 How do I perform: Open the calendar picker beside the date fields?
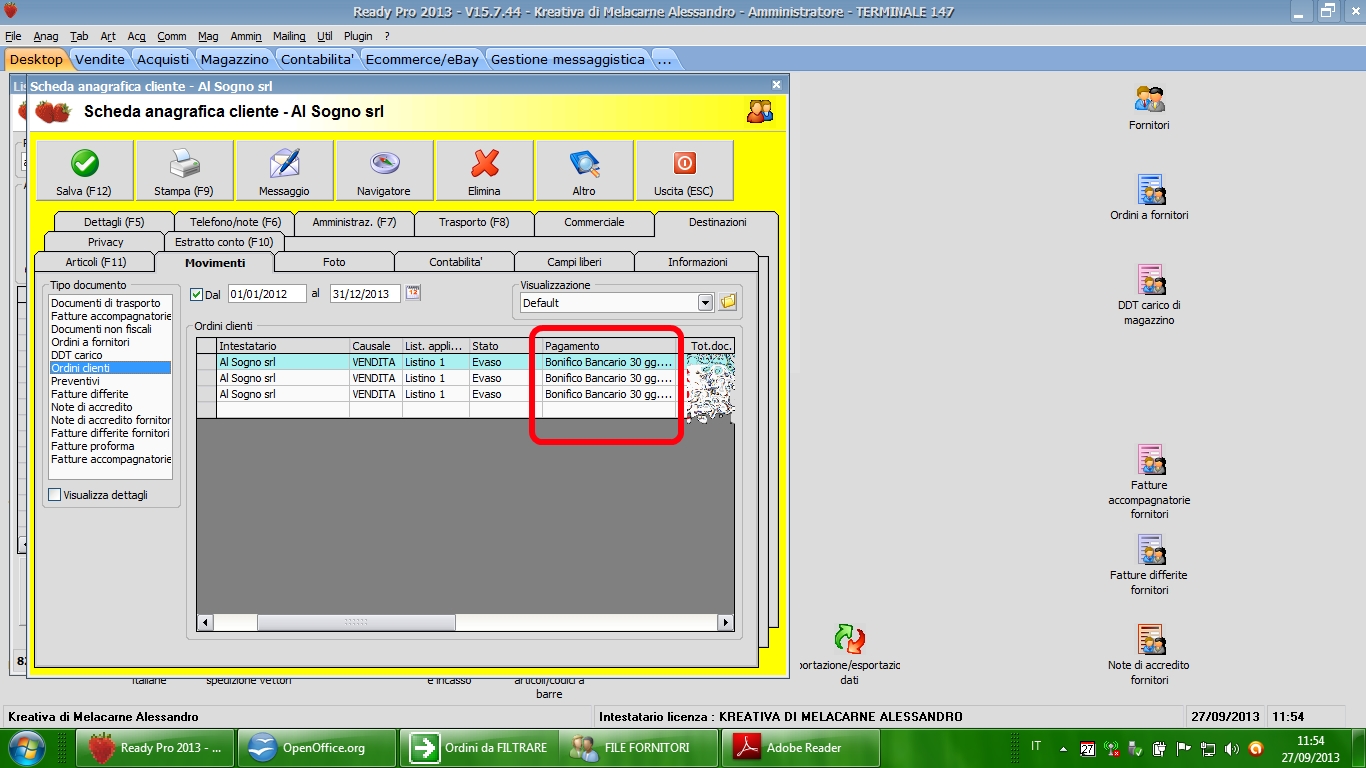(413, 293)
